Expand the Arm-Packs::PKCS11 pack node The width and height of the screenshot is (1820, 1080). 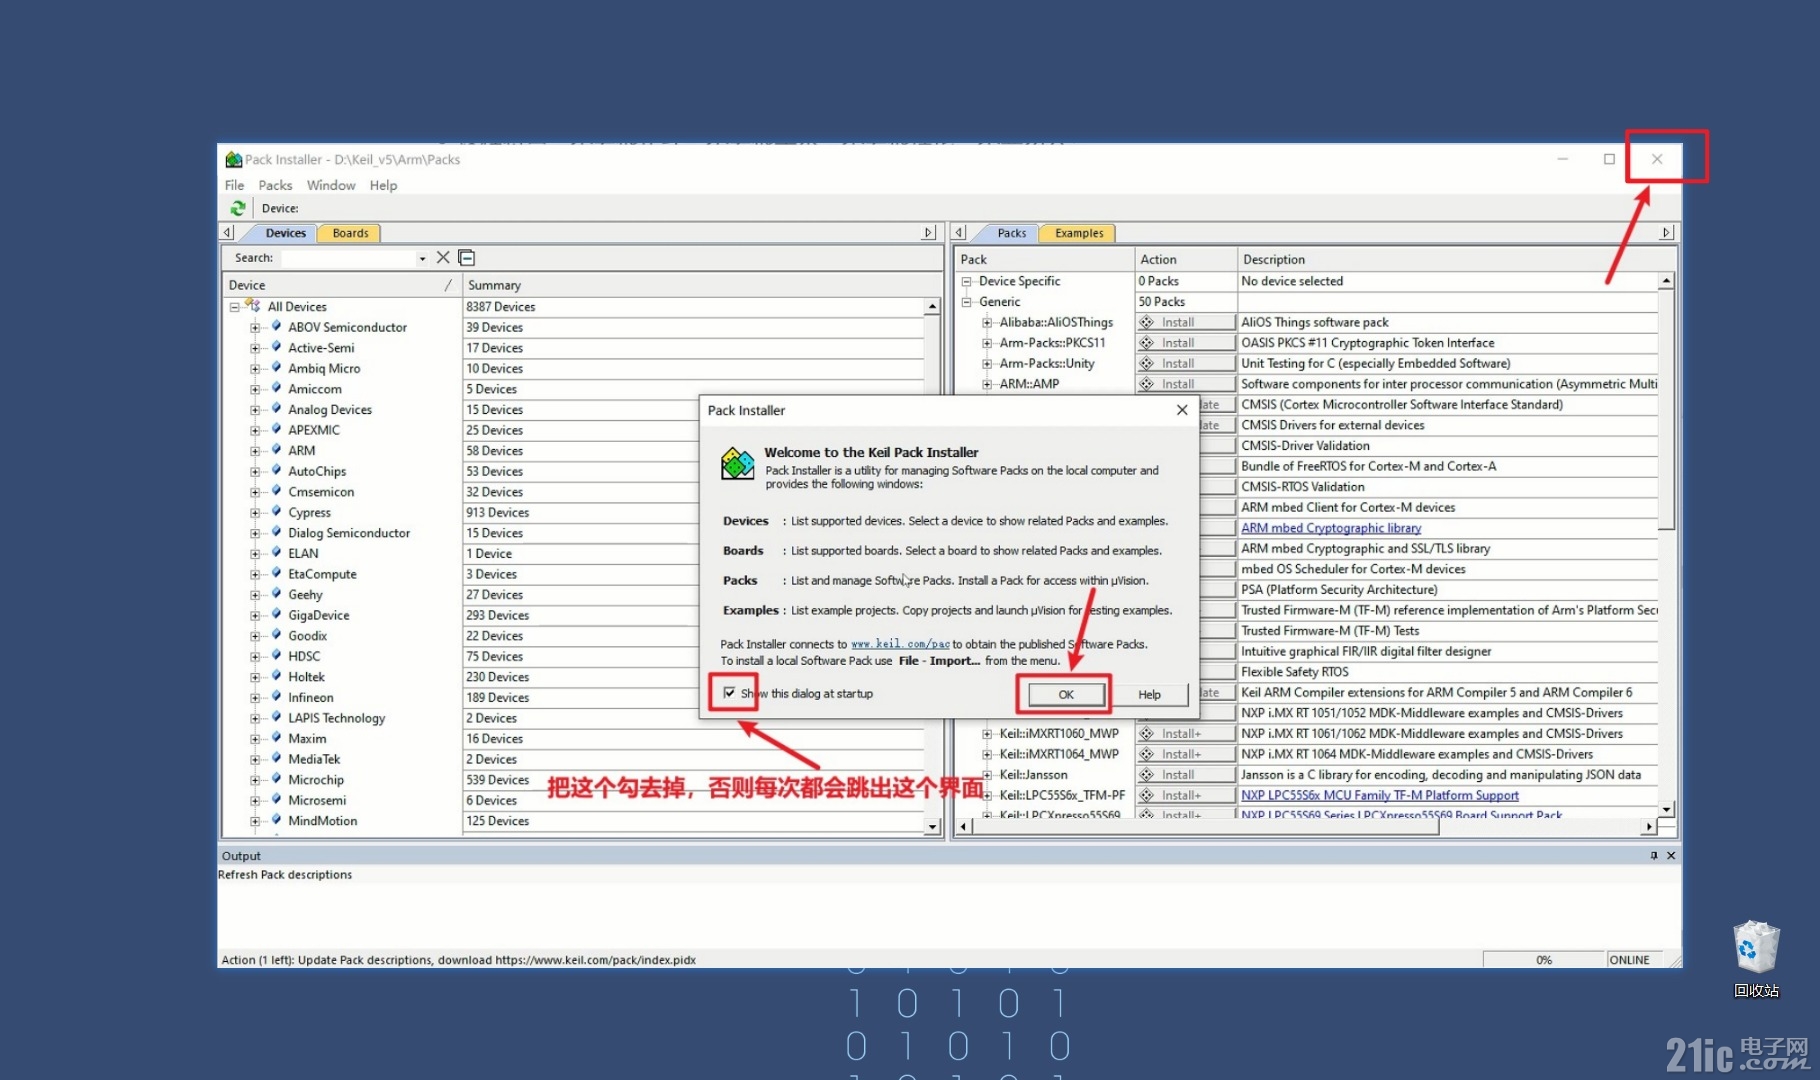pyautogui.click(x=987, y=343)
